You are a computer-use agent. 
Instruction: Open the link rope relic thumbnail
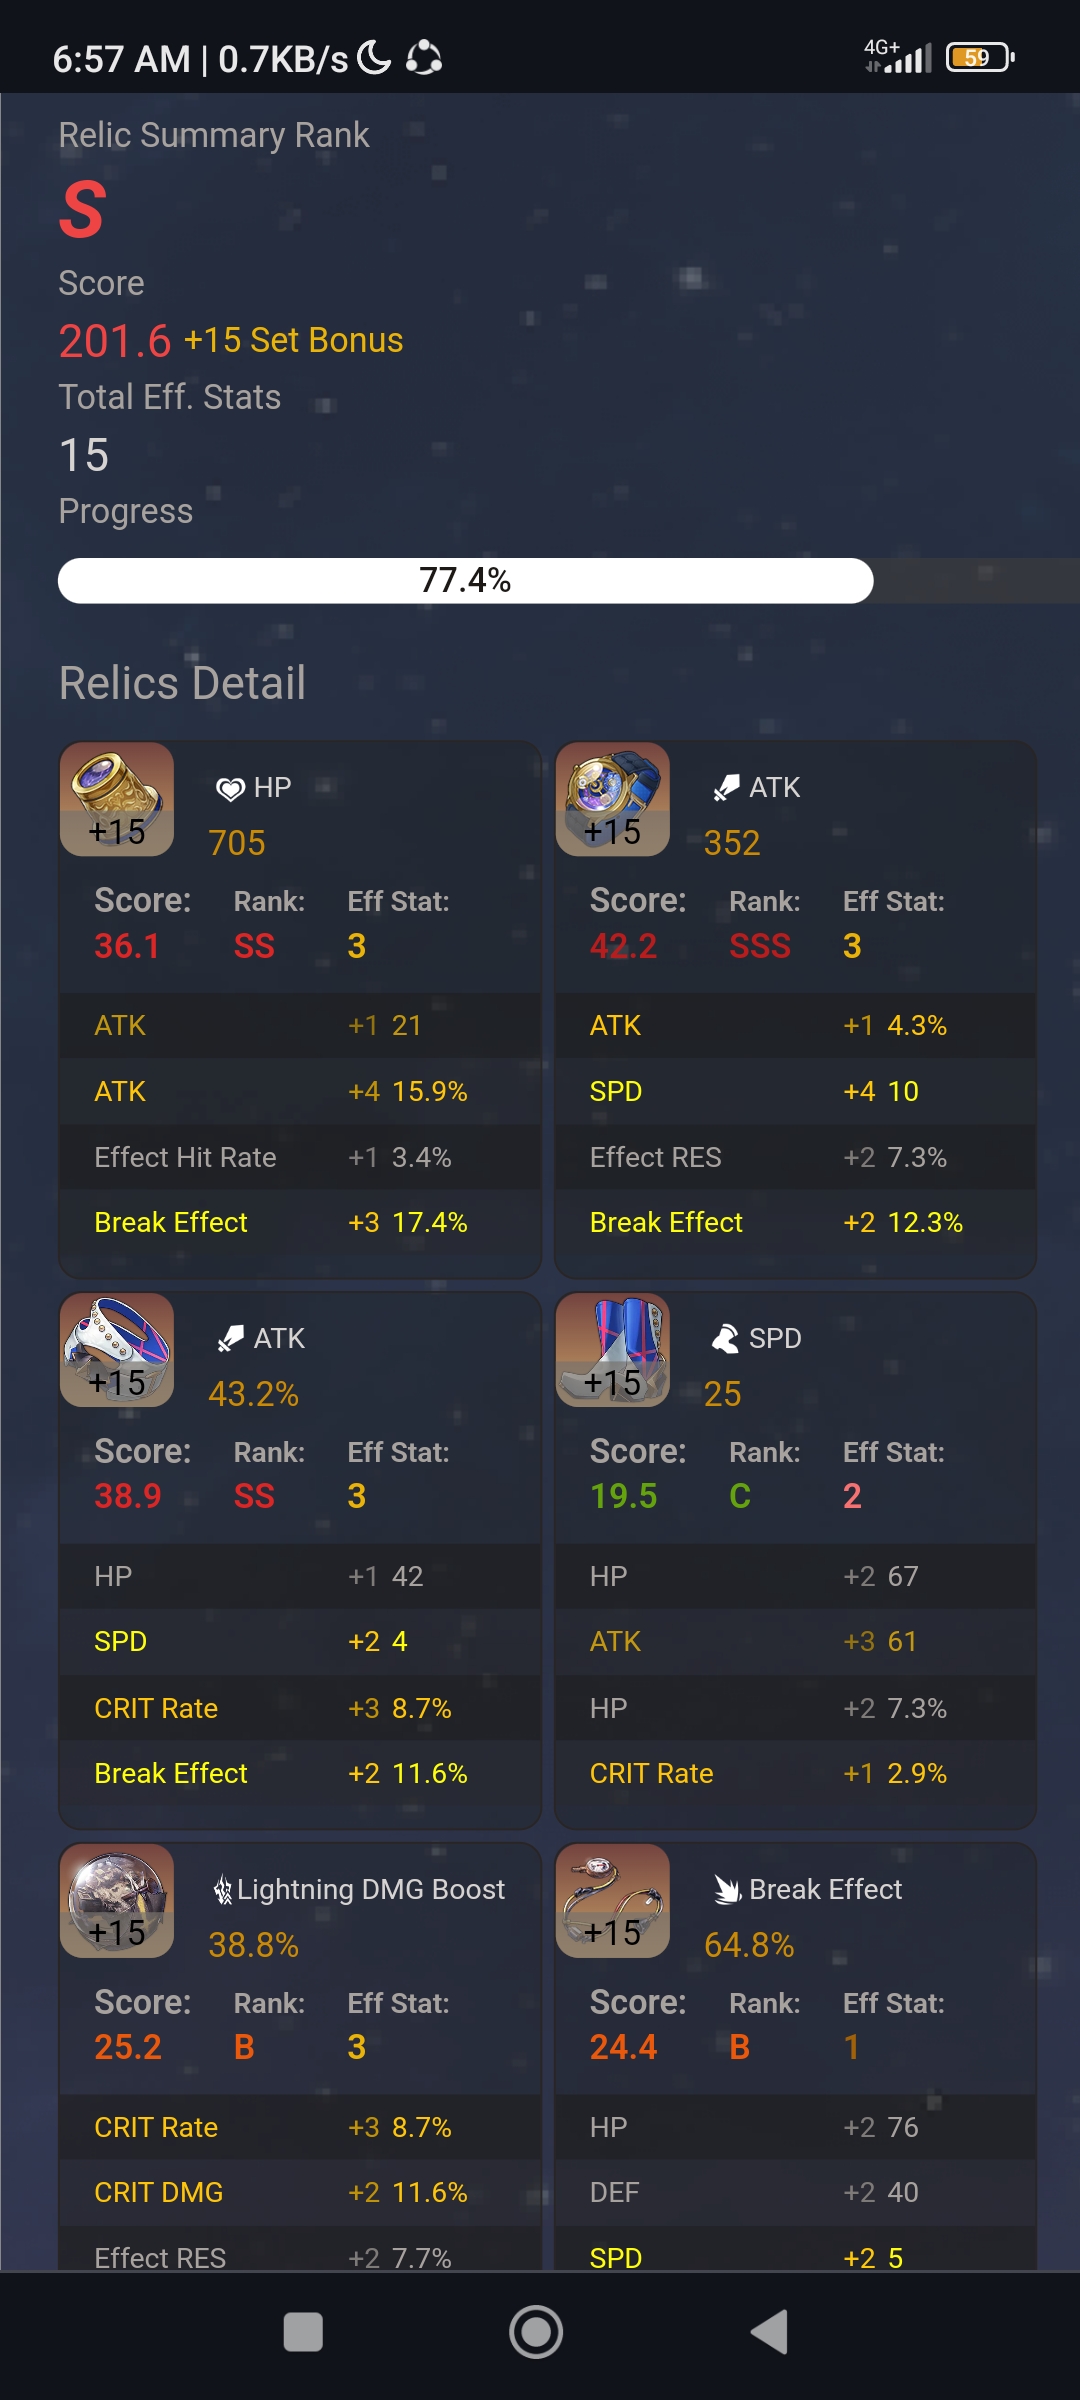coord(612,1900)
